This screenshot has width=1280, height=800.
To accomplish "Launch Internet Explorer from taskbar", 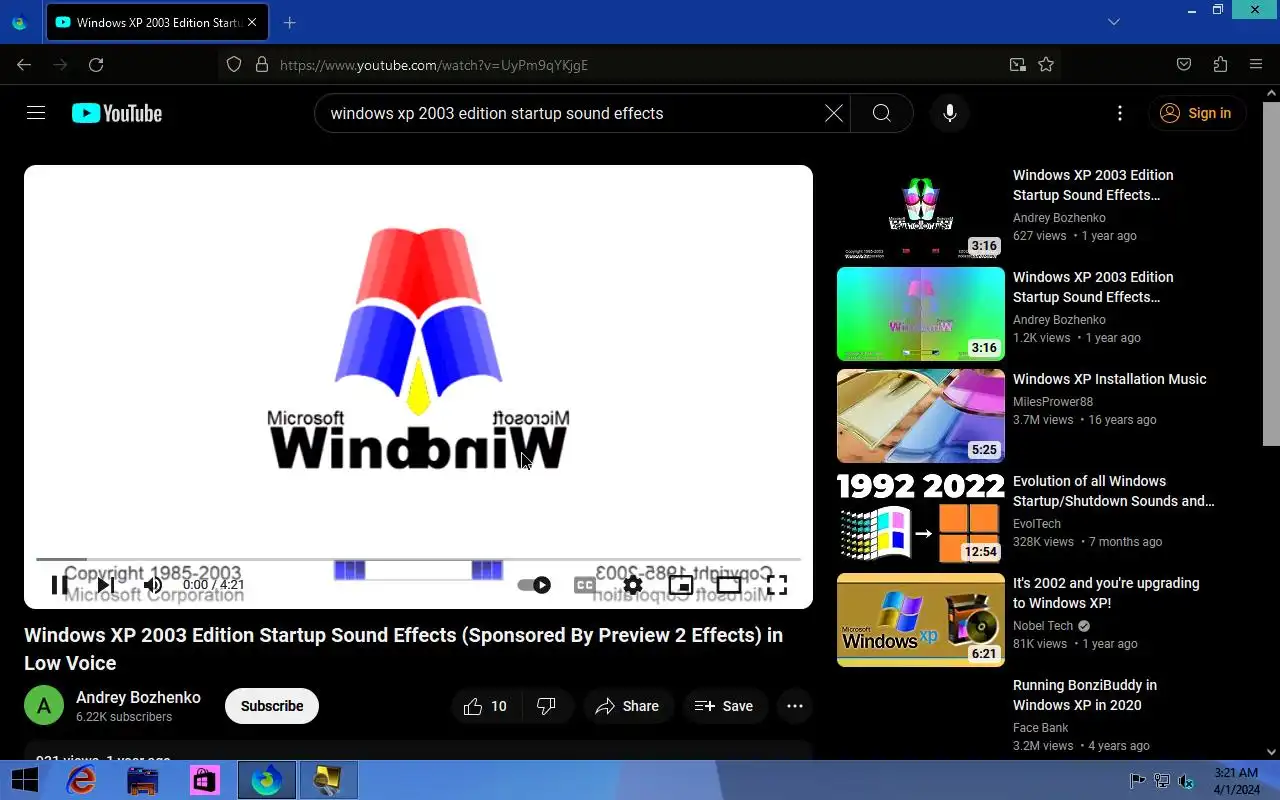I will click(x=81, y=780).
